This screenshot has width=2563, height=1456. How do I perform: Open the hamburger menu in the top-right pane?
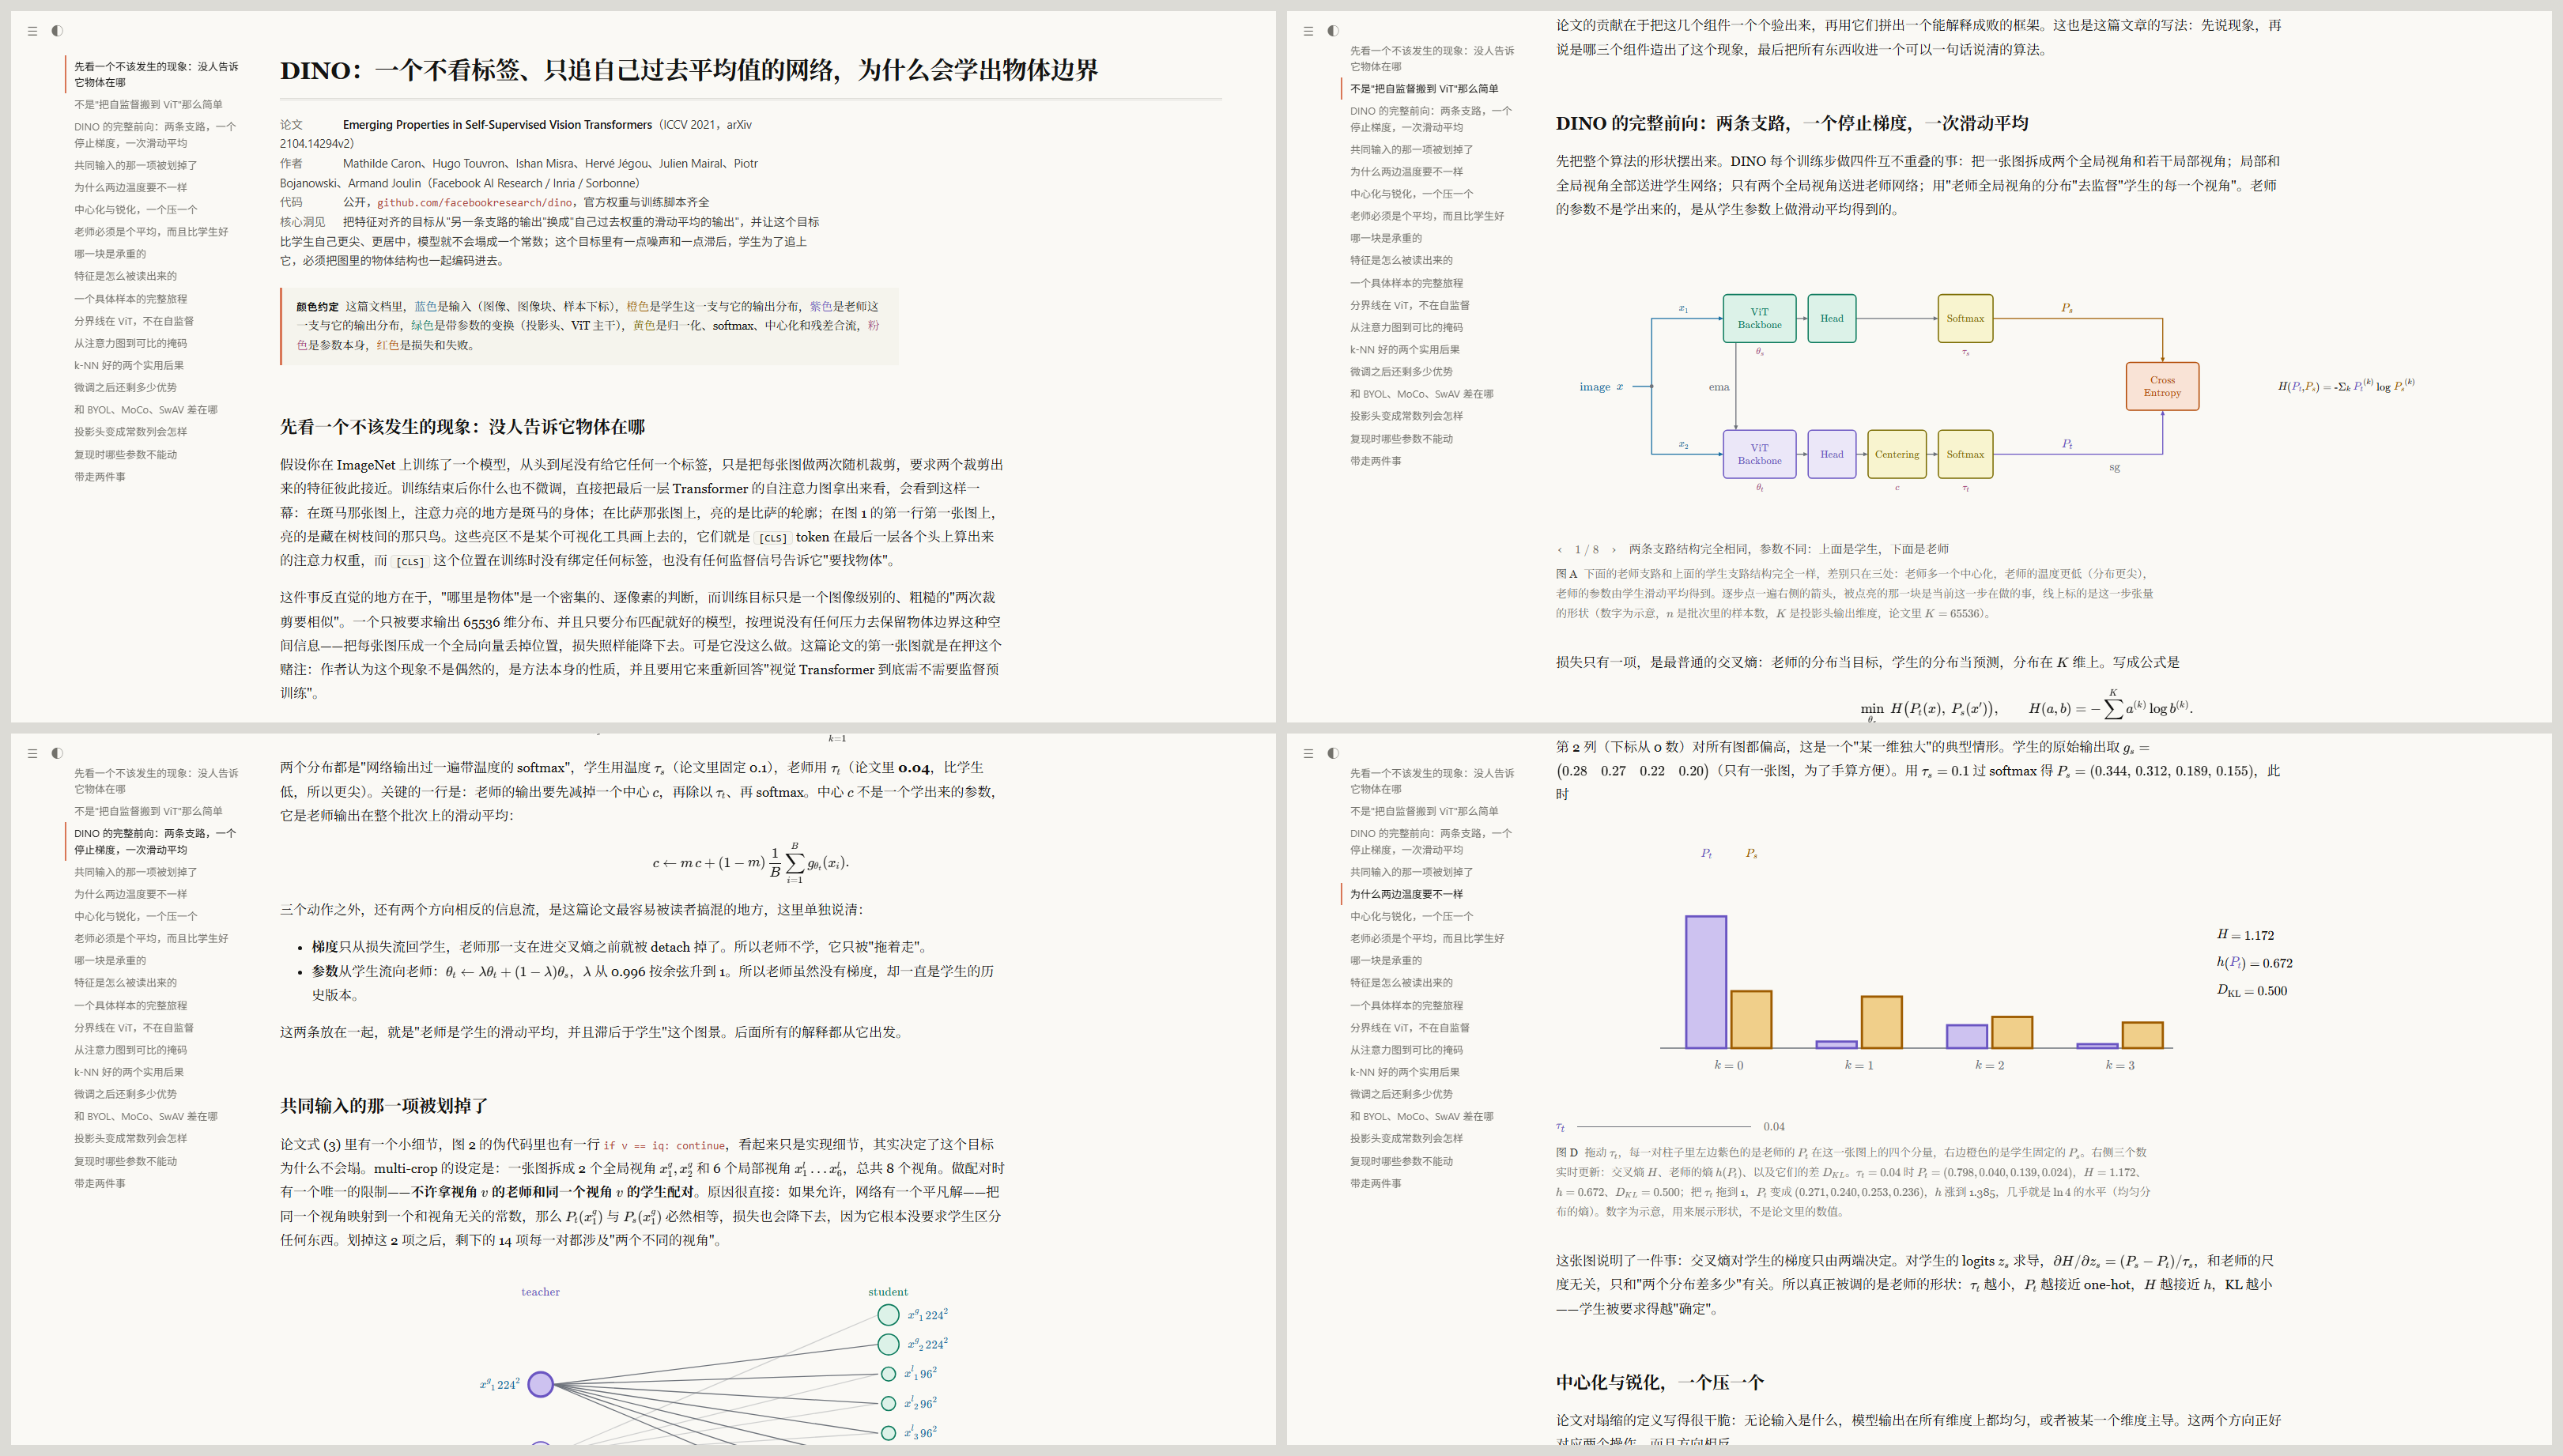pyautogui.click(x=1308, y=31)
